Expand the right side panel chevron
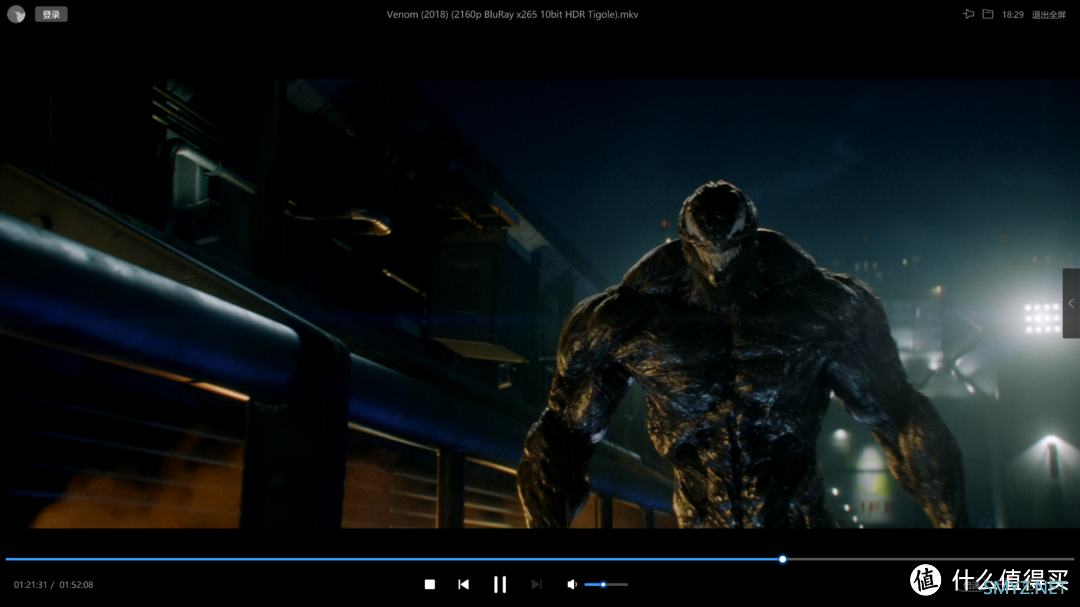Viewport: 1080px width, 607px height. coord(1071,303)
